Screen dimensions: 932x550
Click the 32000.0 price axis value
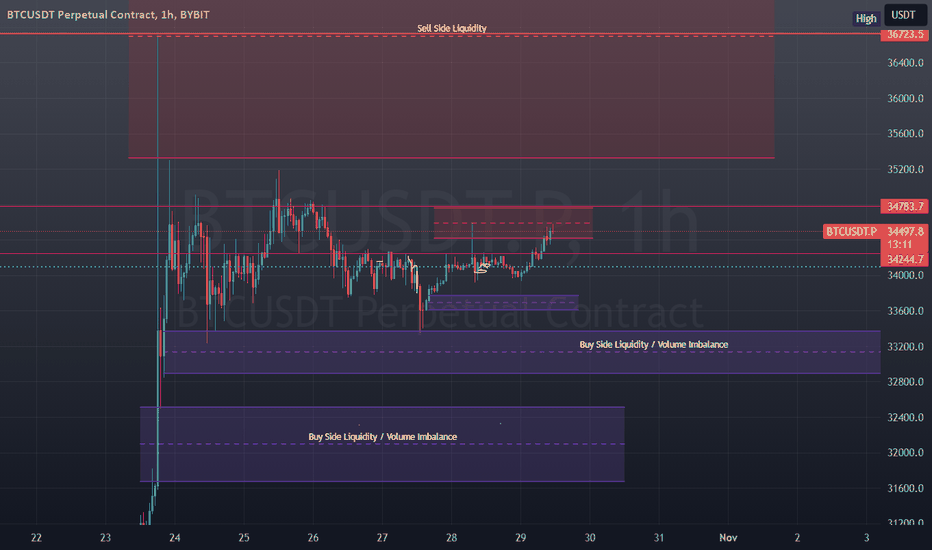(905, 452)
